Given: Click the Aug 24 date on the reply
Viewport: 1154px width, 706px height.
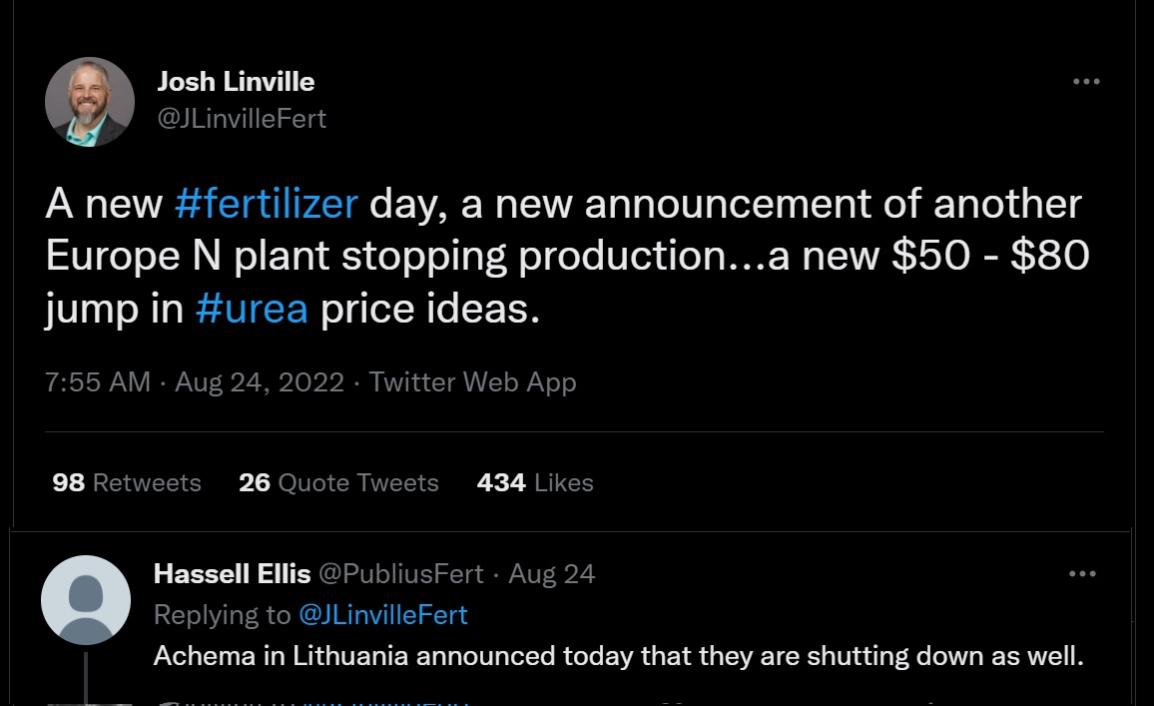Looking at the screenshot, I should [x=551, y=574].
